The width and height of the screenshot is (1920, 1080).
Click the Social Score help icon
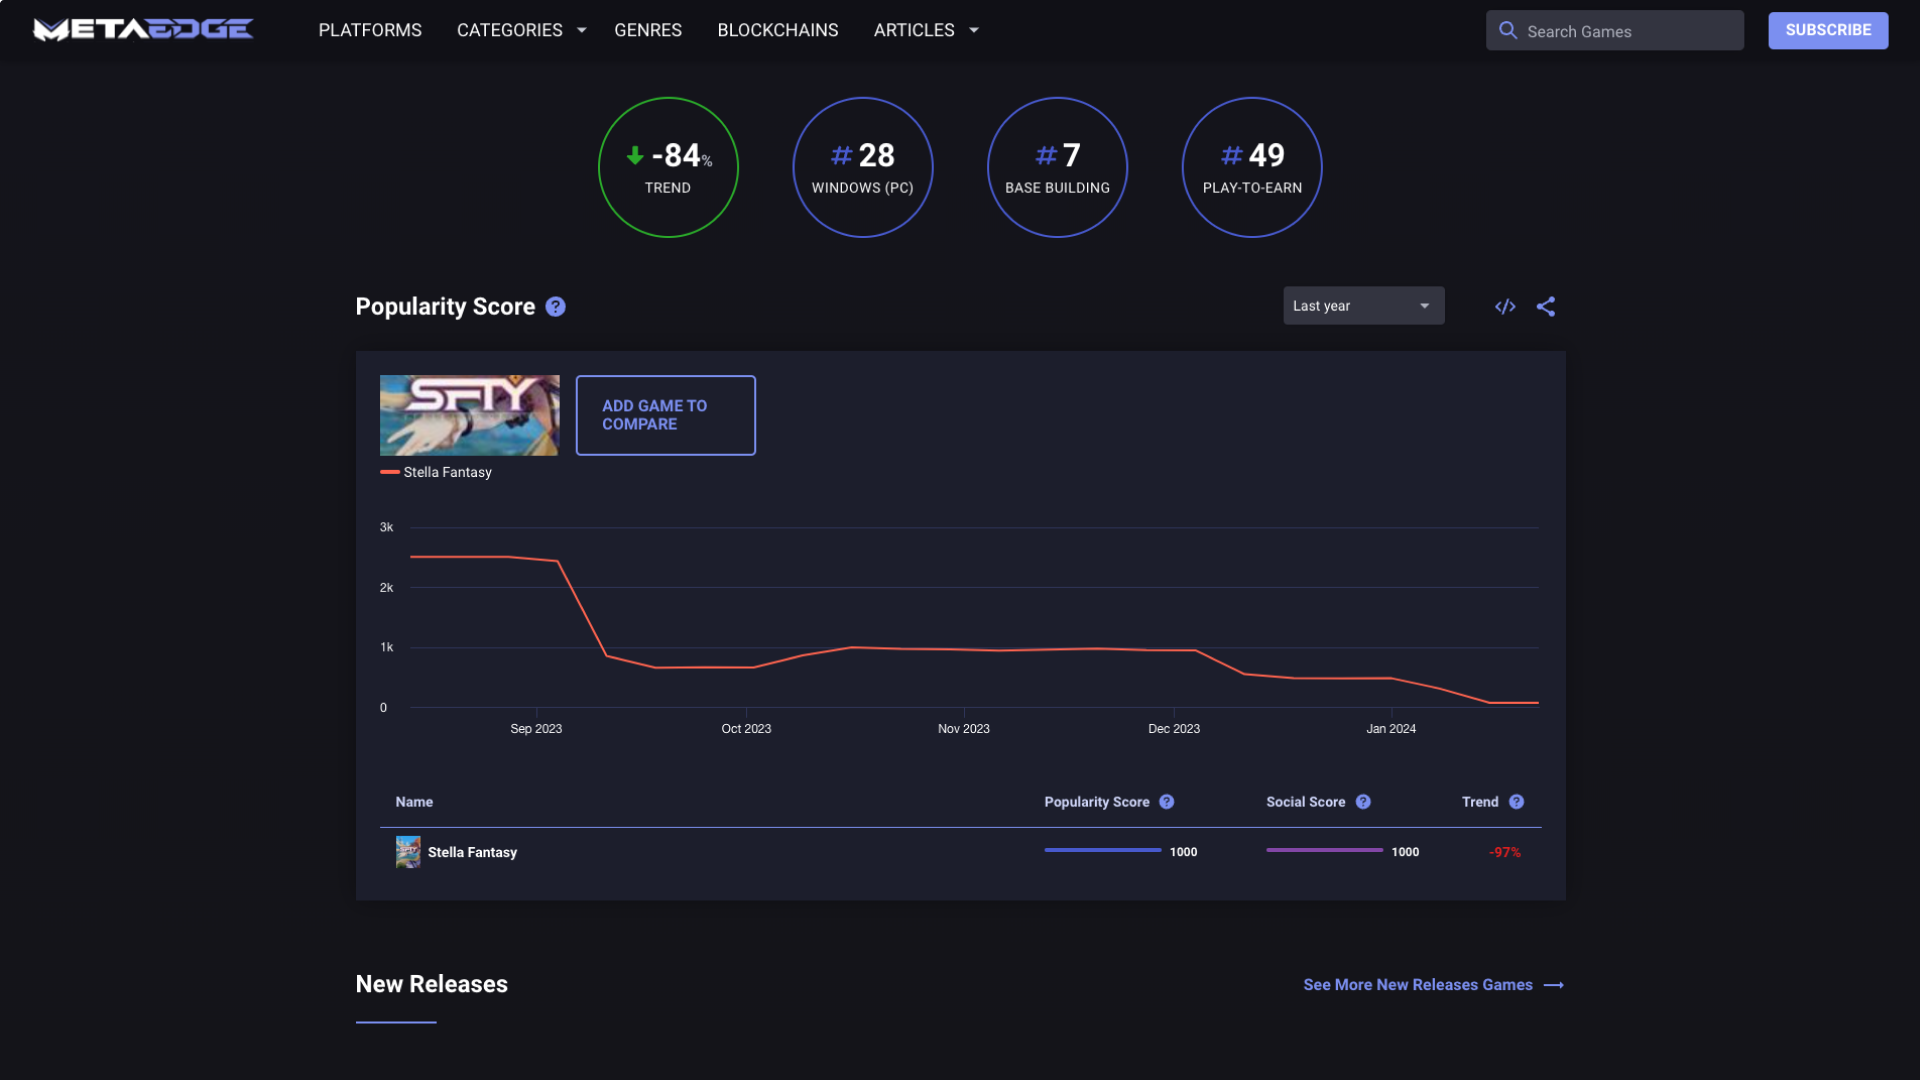pos(1363,802)
